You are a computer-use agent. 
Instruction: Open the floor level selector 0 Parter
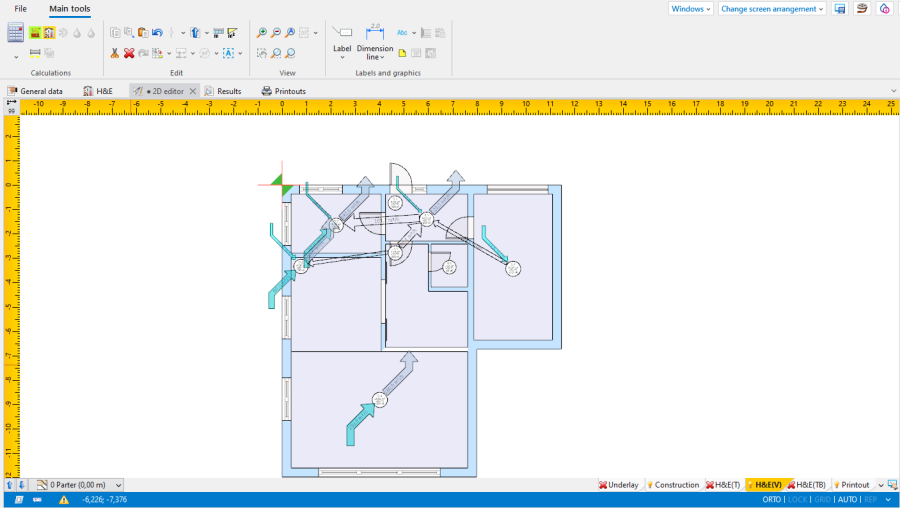85,485
